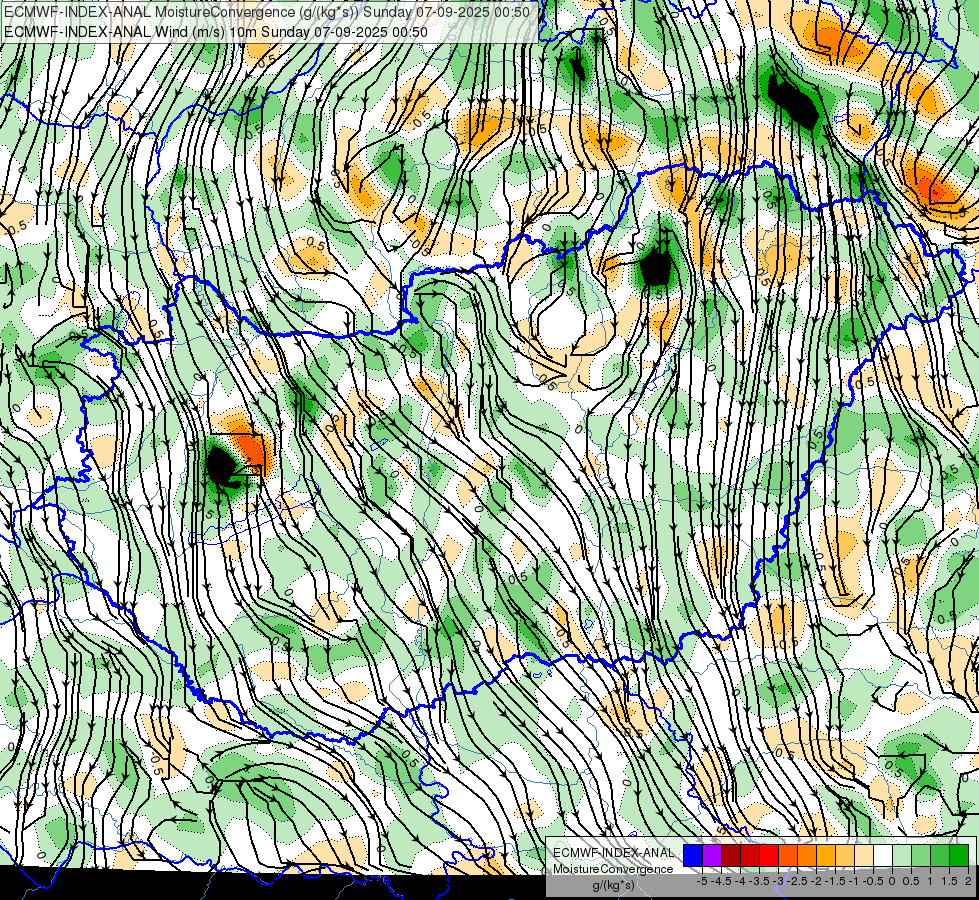This screenshot has height=900, width=979.
Task: Click the orange swatch (-2.5 to -2)
Action: (x=807, y=856)
